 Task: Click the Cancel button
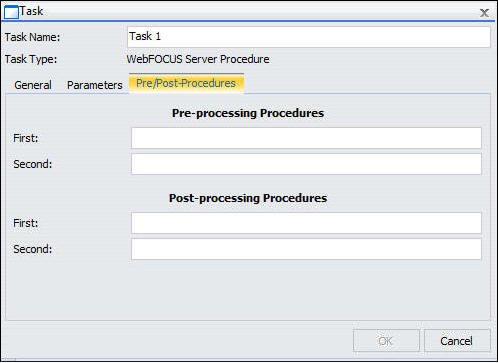[x=457, y=341]
